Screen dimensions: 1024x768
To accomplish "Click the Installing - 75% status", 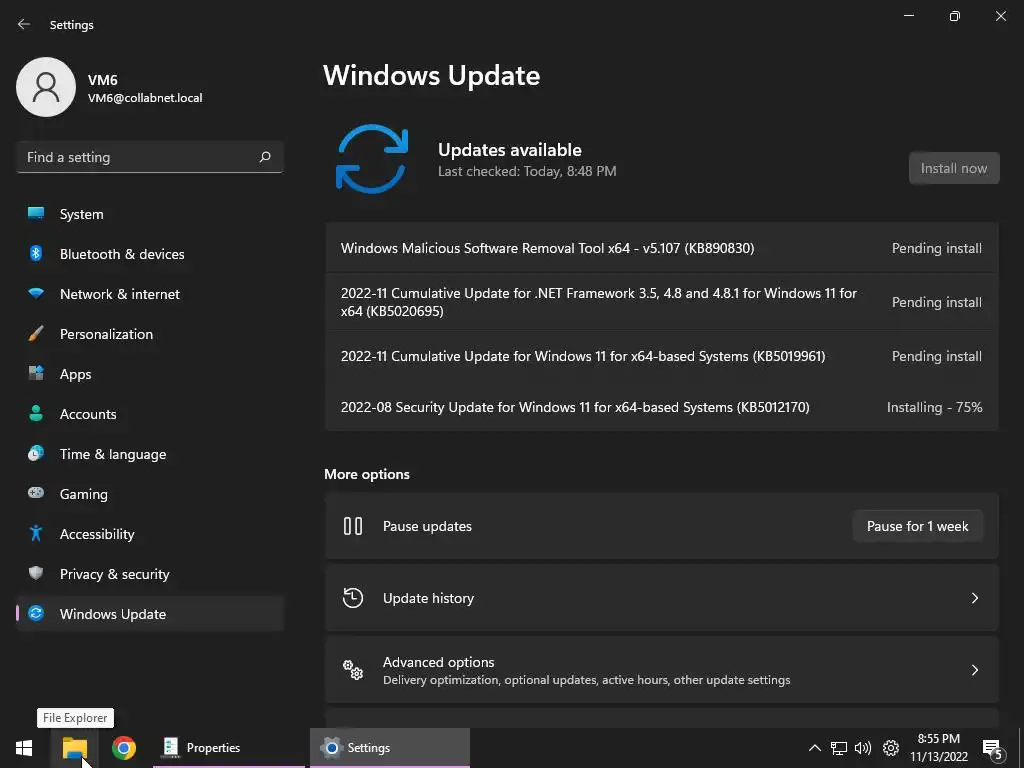I will 935,407.
